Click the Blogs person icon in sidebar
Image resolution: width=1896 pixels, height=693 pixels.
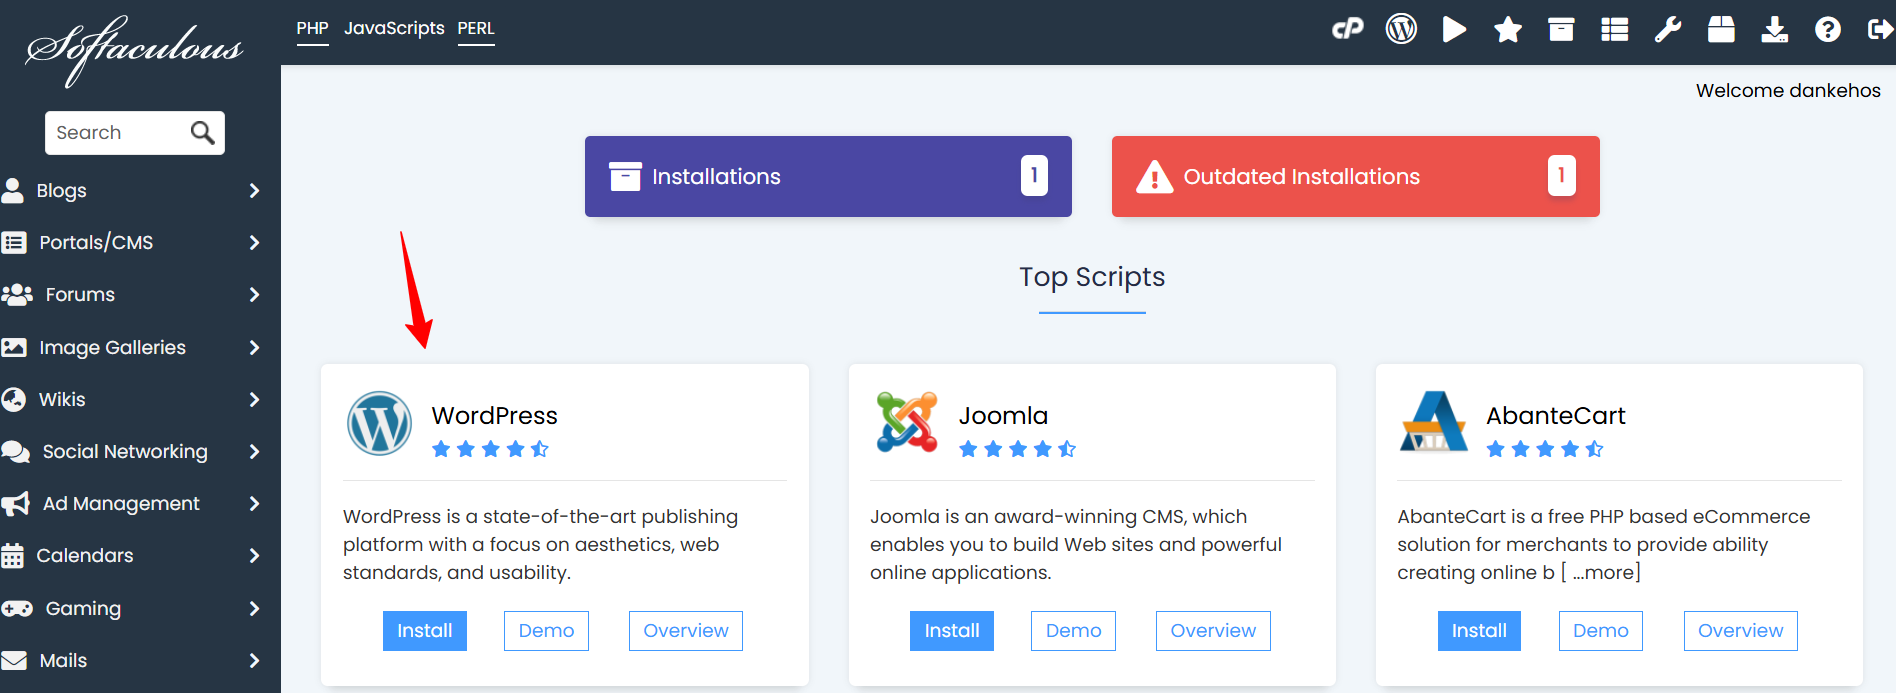pos(13,190)
